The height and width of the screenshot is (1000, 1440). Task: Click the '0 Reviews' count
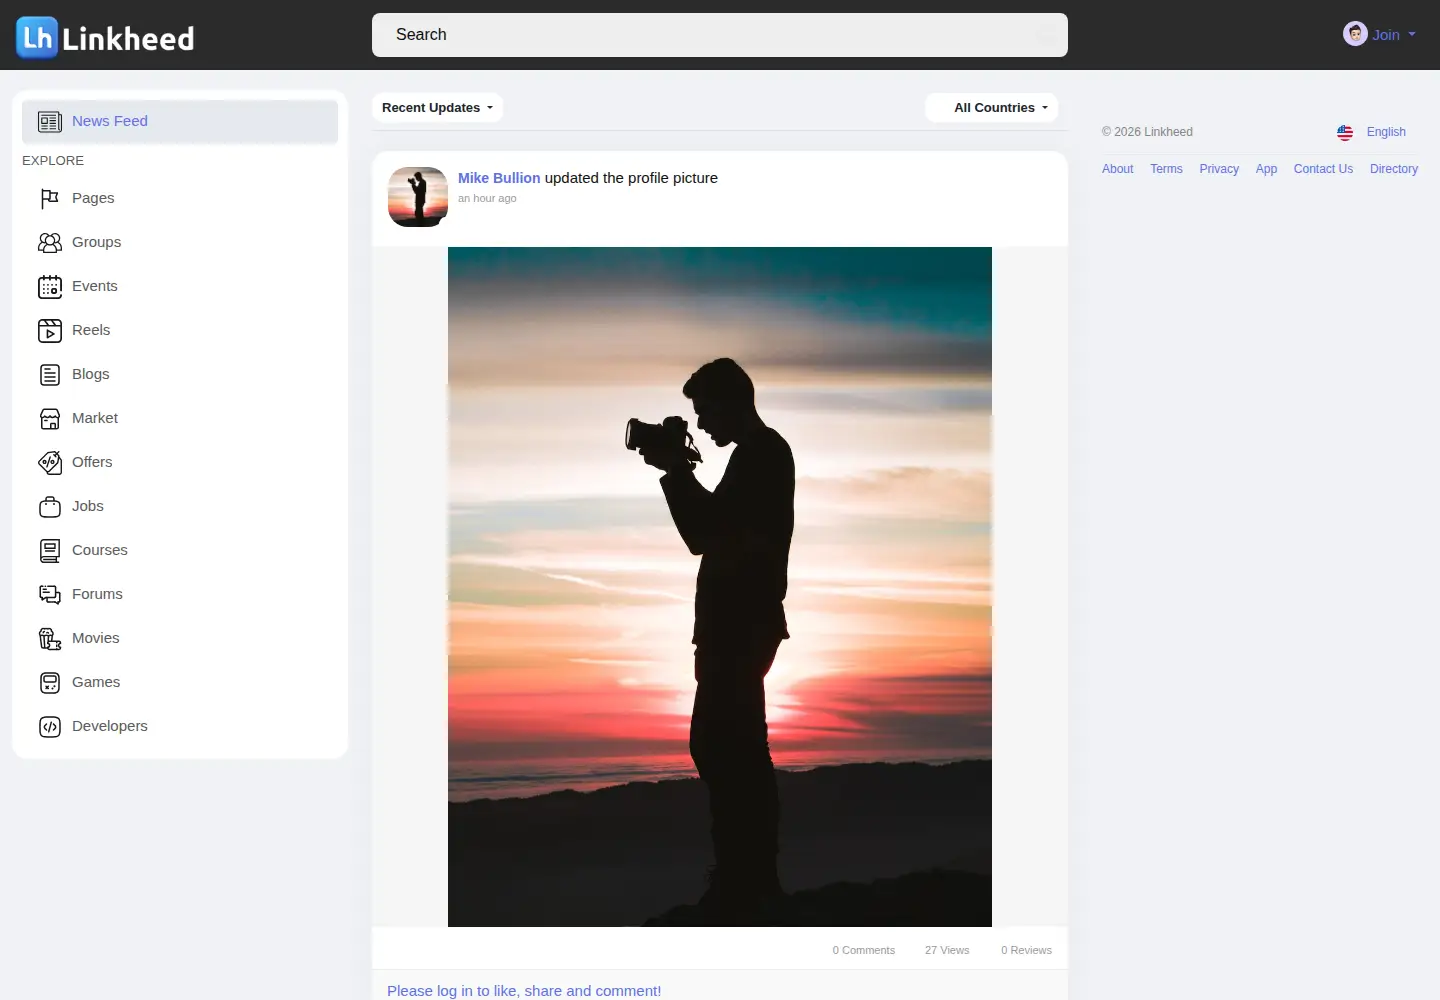[1026, 950]
